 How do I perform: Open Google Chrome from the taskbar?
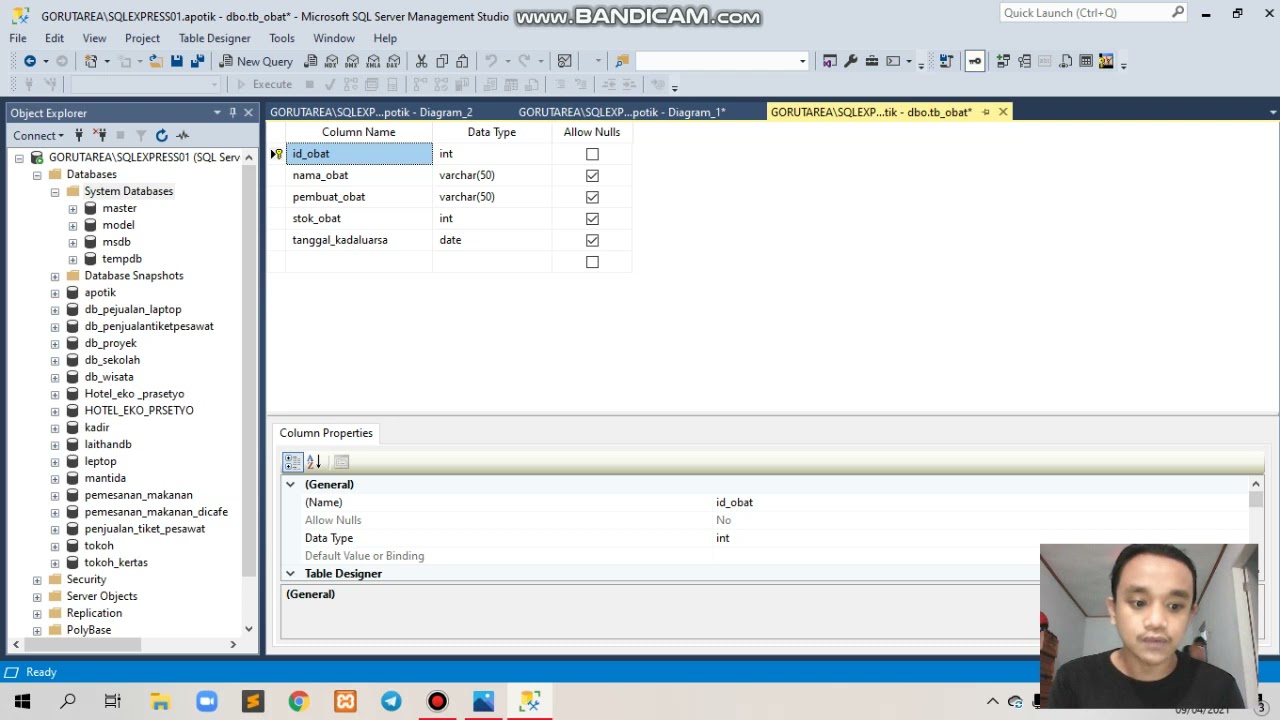pos(298,702)
